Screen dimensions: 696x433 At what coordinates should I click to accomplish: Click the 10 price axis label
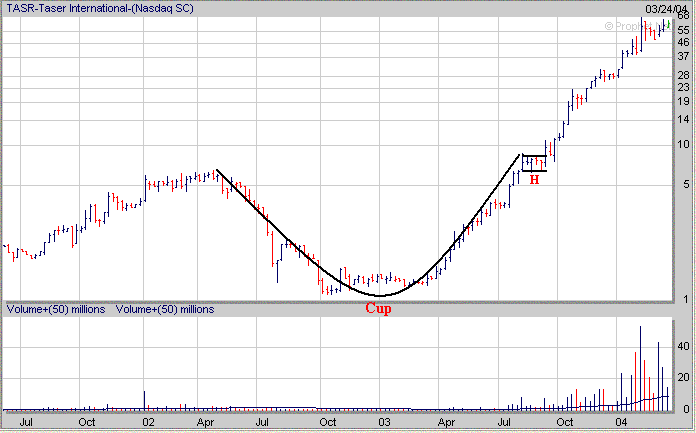684,144
